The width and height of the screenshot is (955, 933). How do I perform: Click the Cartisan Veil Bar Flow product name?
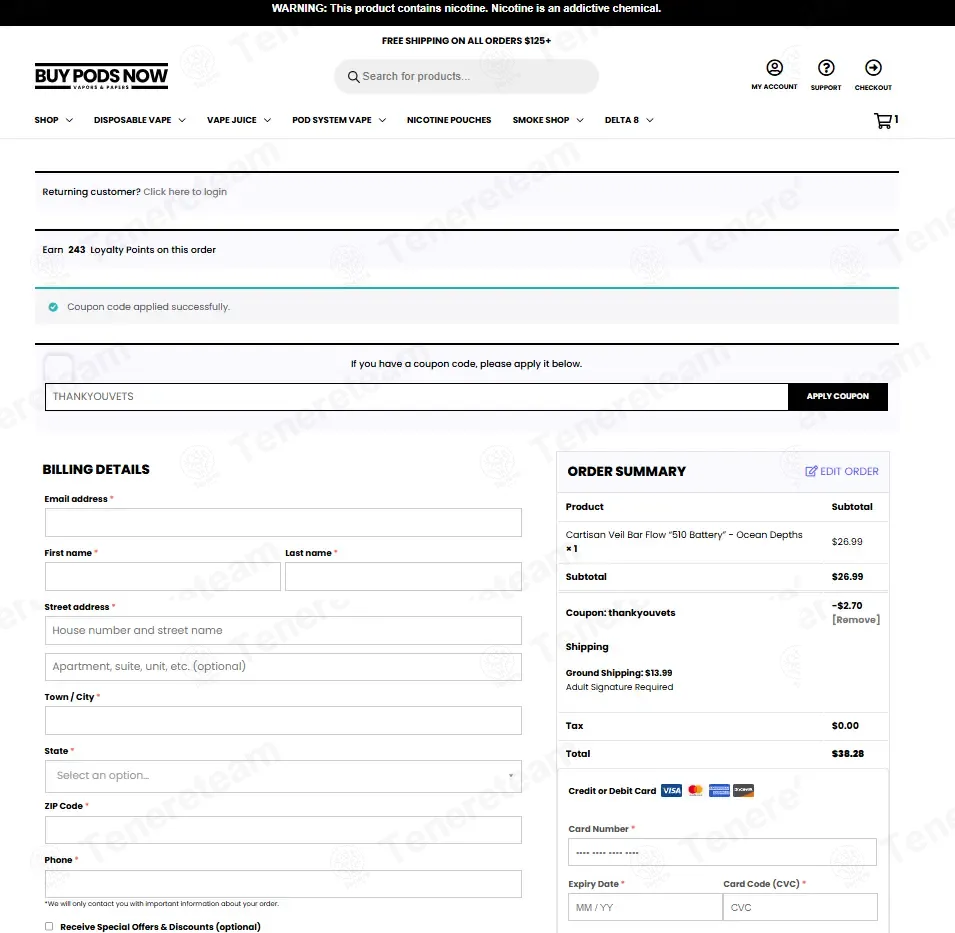click(x=684, y=535)
